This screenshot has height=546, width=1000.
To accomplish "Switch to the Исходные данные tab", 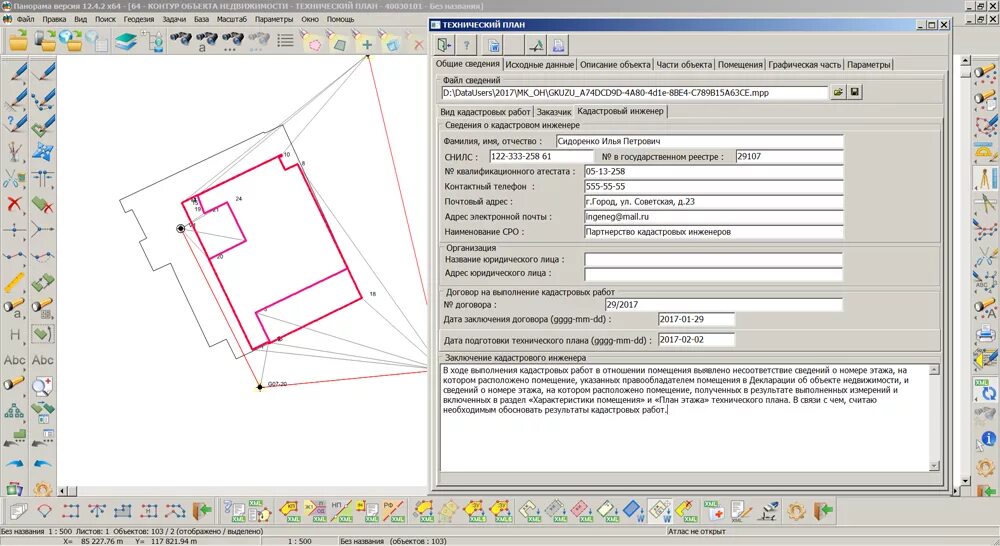I will coord(539,64).
